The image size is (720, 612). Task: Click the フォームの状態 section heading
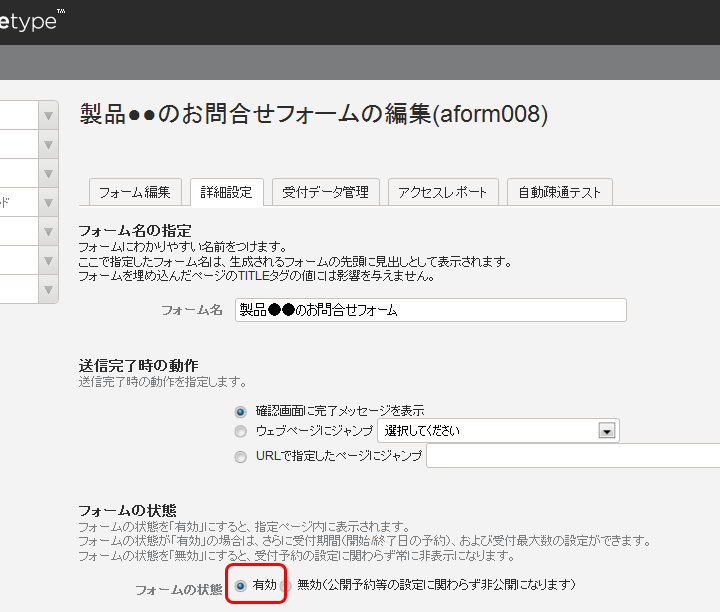(127, 510)
